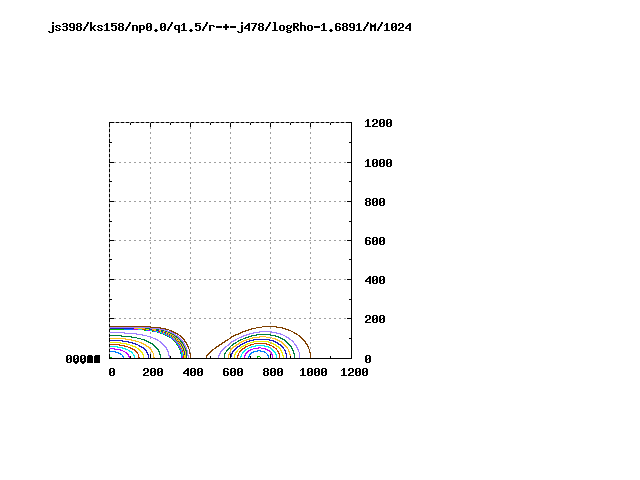Click the x-axis tick label 1200
640x480 pixels.
354,372
